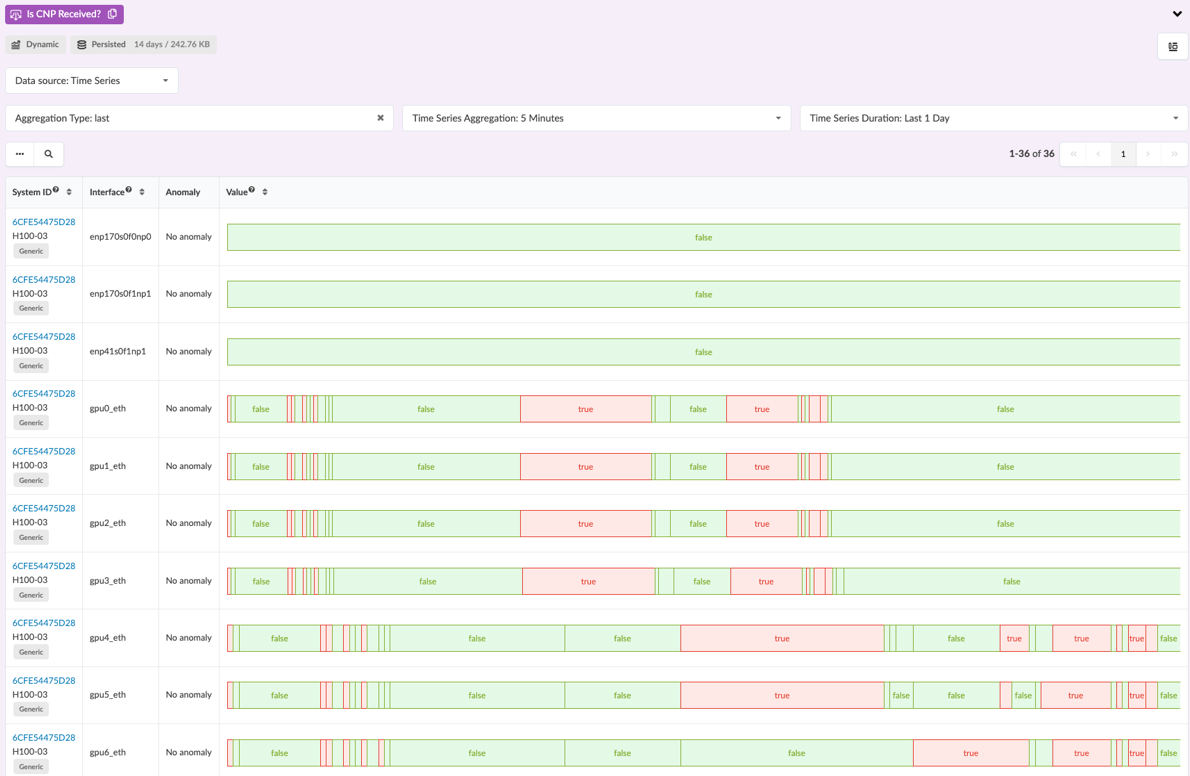Click the 1-36 of 36 results count

tap(1031, 153)
